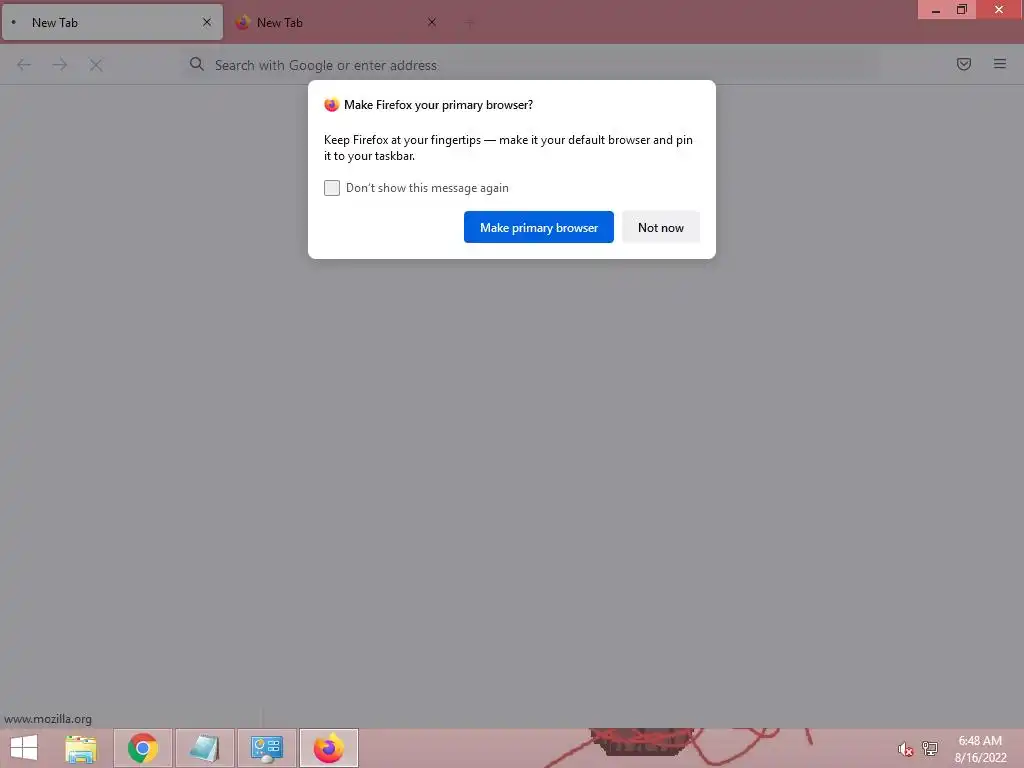Click the muted volume tray icon

(x=904, y=749)
